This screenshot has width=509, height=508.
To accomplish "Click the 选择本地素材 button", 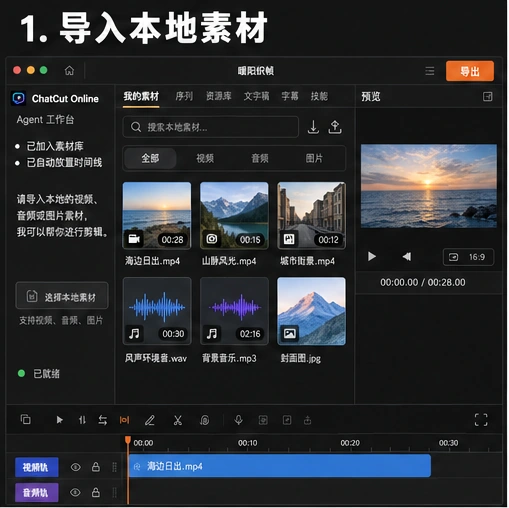I will [62, 296].
